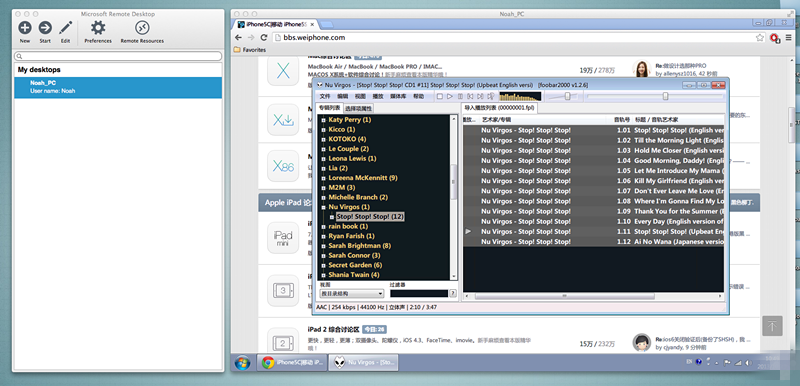Viewport: 800px width, 386px height.
Task: Expand the Secret Garden (6) node
Action: point(323,265)
